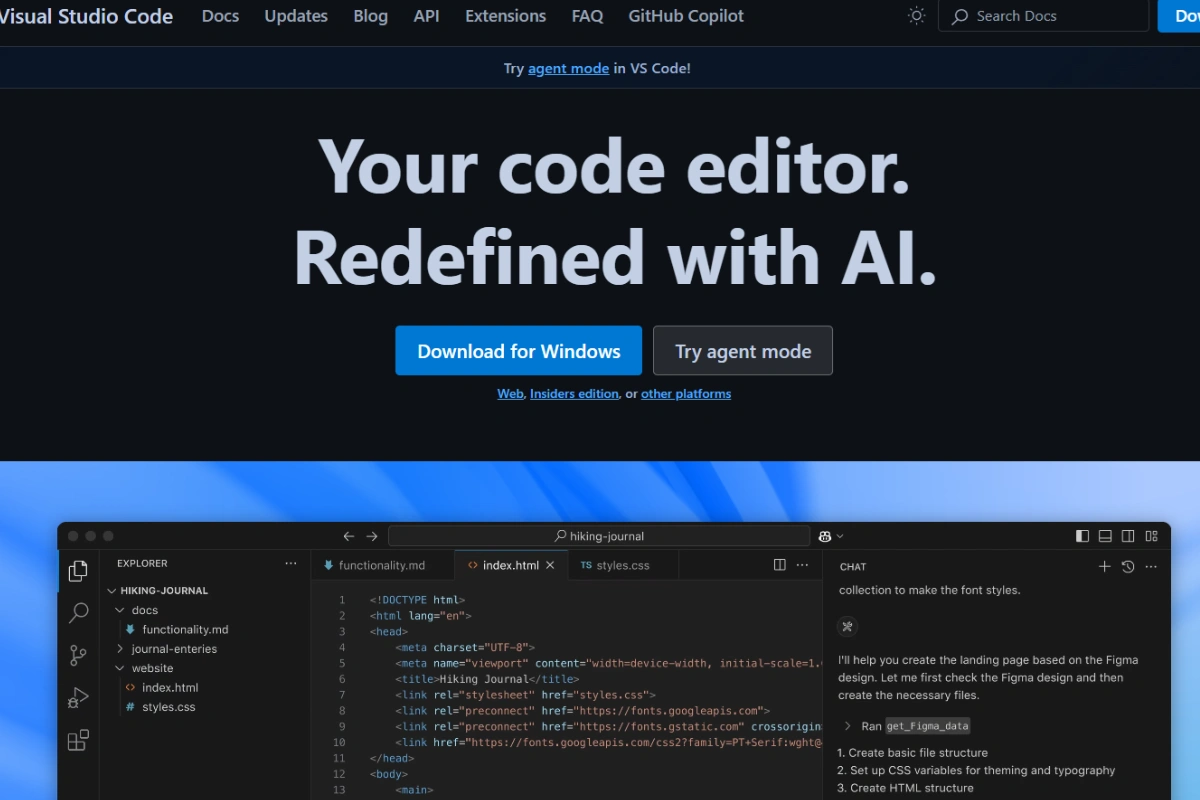
Task: Open editor more actions next to split icon
Action: [x=802, y=565]
